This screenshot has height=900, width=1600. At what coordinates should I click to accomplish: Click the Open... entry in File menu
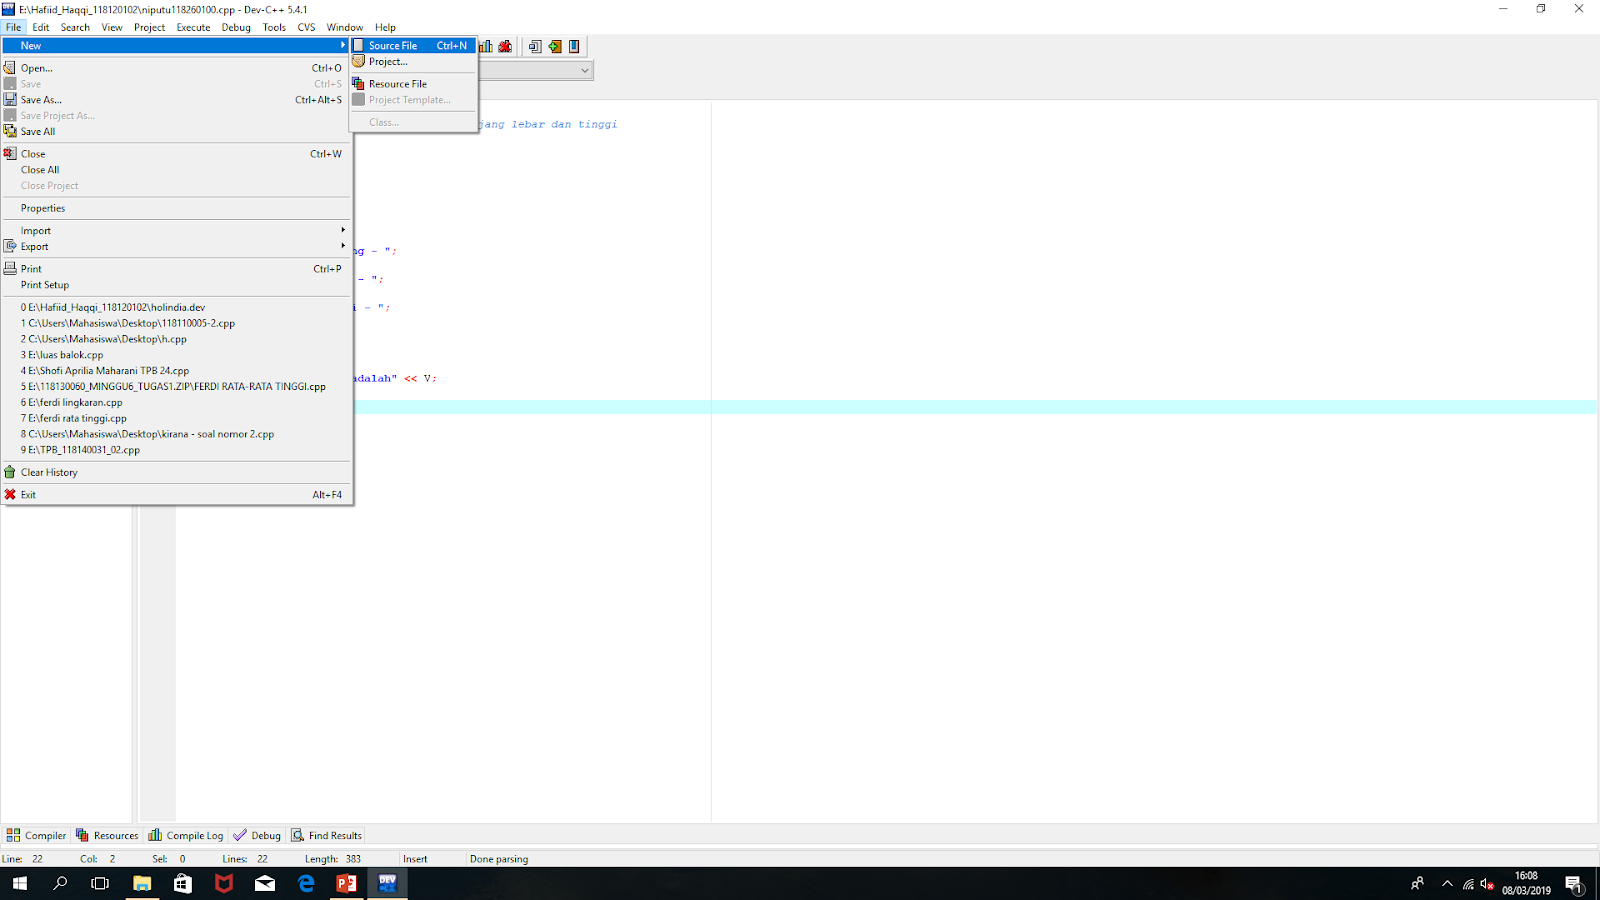176,68
